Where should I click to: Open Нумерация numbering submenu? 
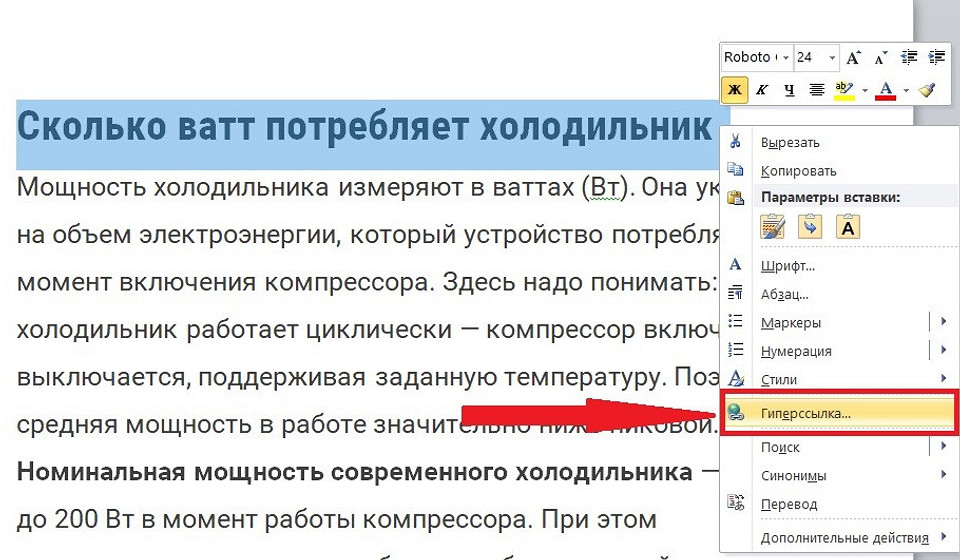(x=796, y=351)
